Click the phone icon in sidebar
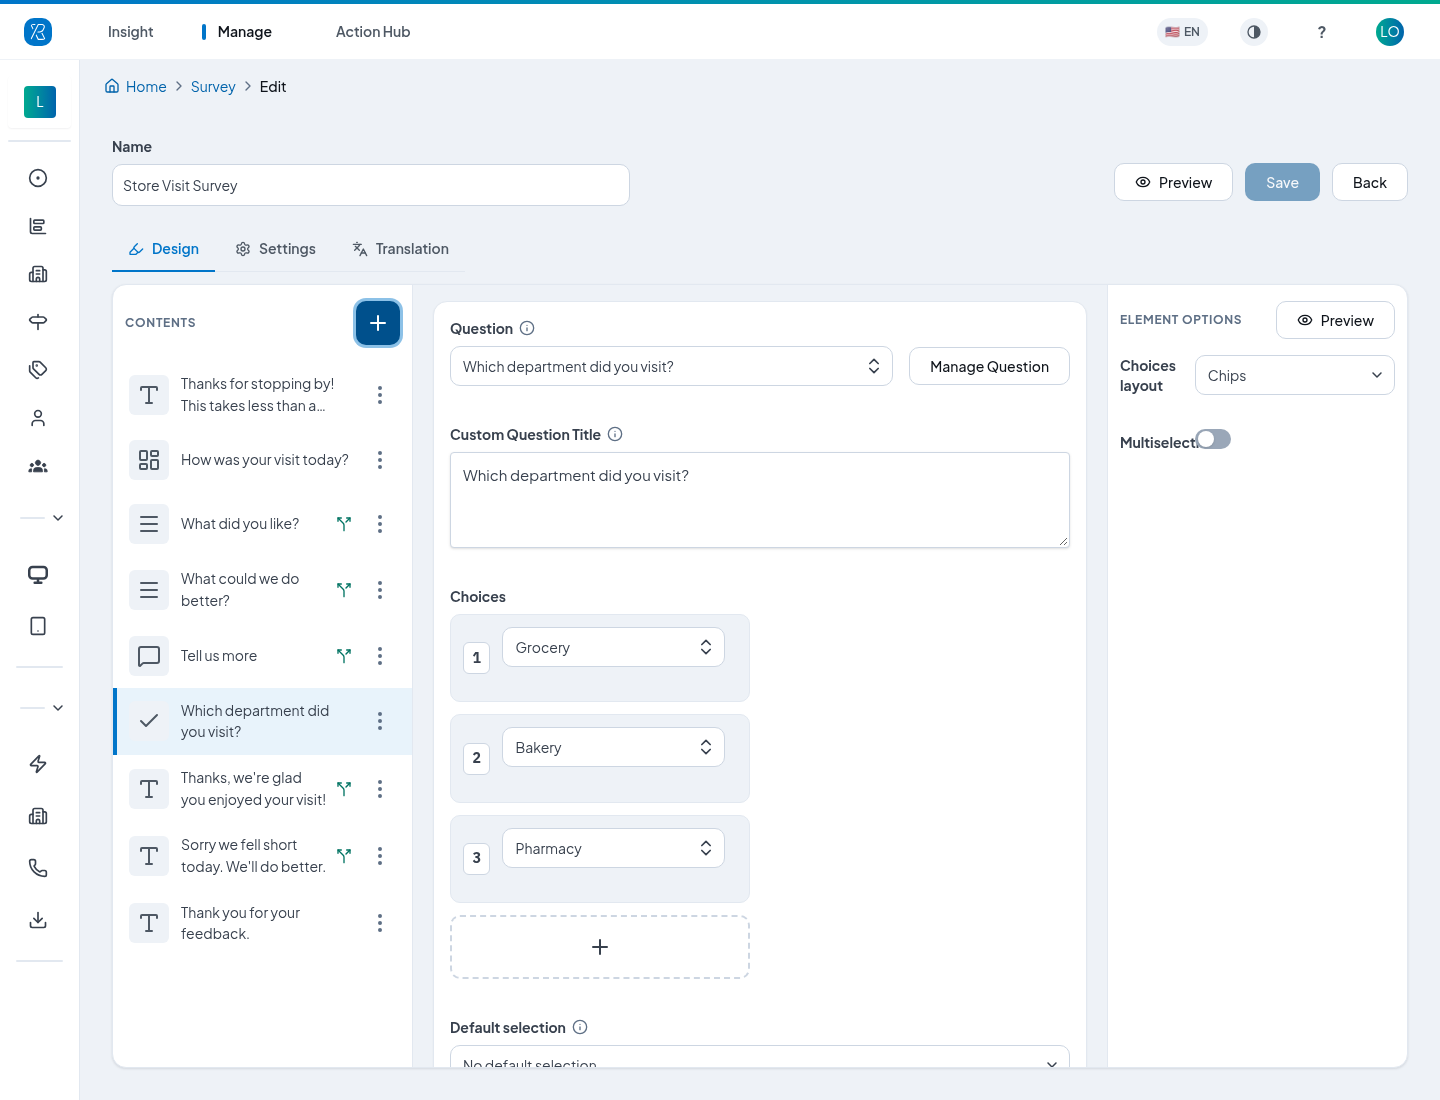The image size is (1440, 1100). click(38, 868)
